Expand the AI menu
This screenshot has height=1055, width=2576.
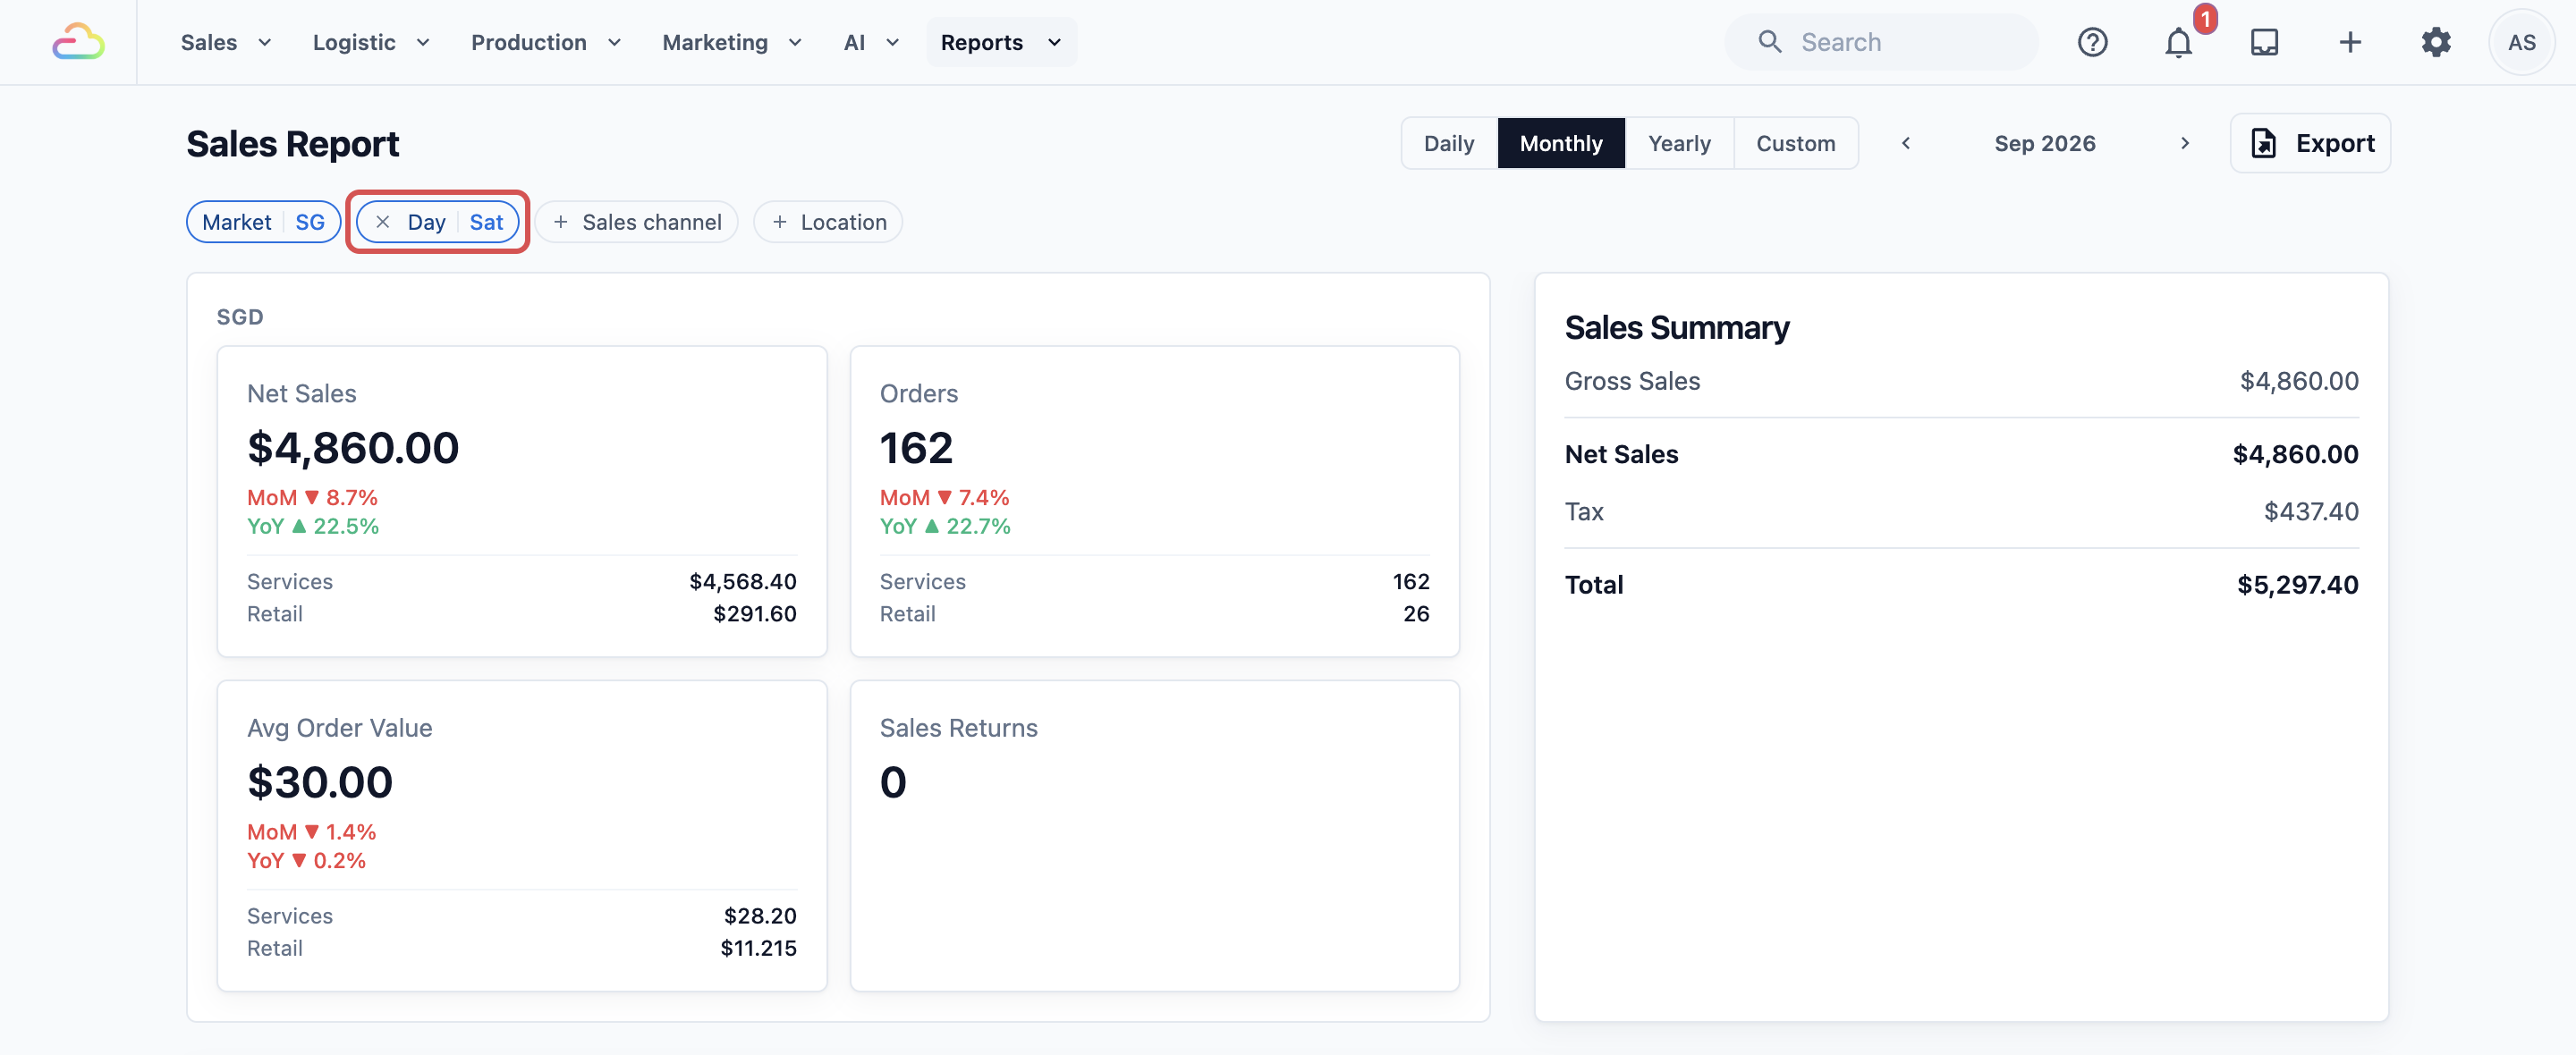tap(871, 42)
